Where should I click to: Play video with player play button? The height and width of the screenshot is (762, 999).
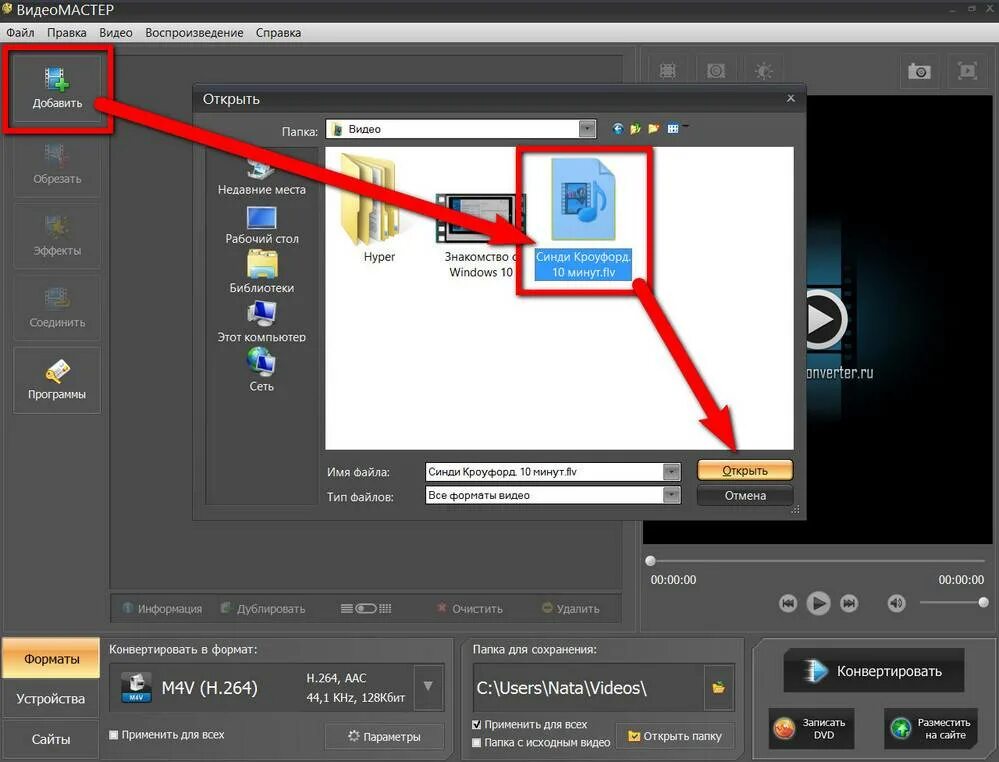[819, 603]
